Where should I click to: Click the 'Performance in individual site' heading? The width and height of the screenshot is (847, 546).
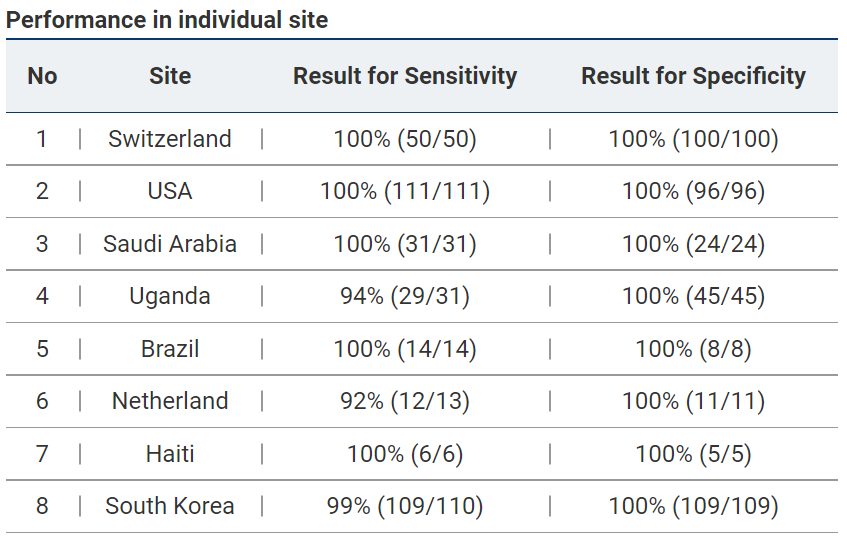coord(168,19)
